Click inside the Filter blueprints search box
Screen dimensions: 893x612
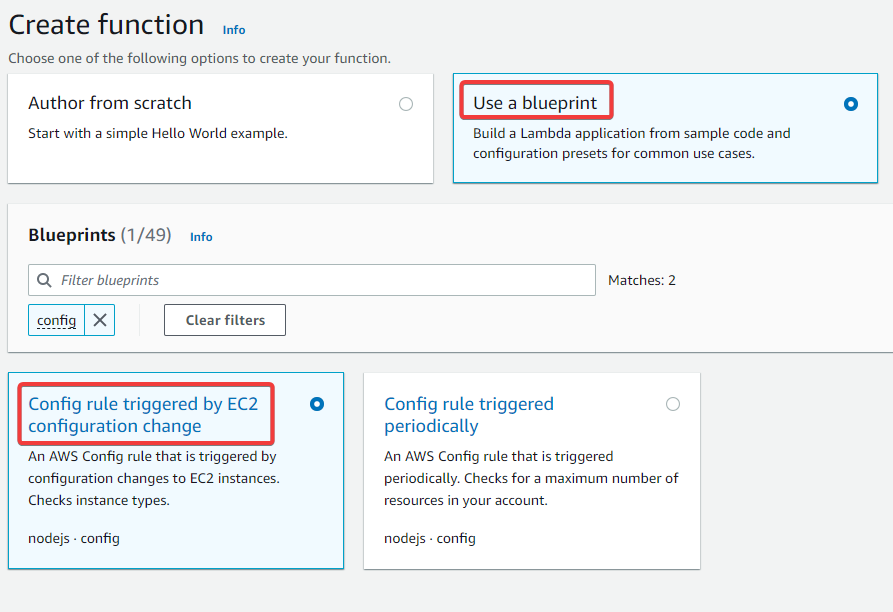[300, 280]
